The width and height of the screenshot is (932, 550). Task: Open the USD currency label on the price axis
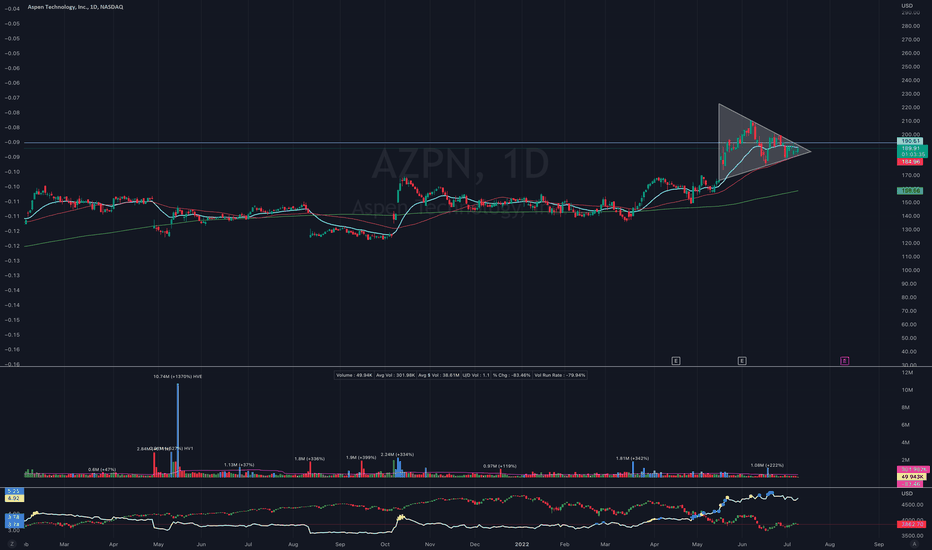[x=907, y=6]
